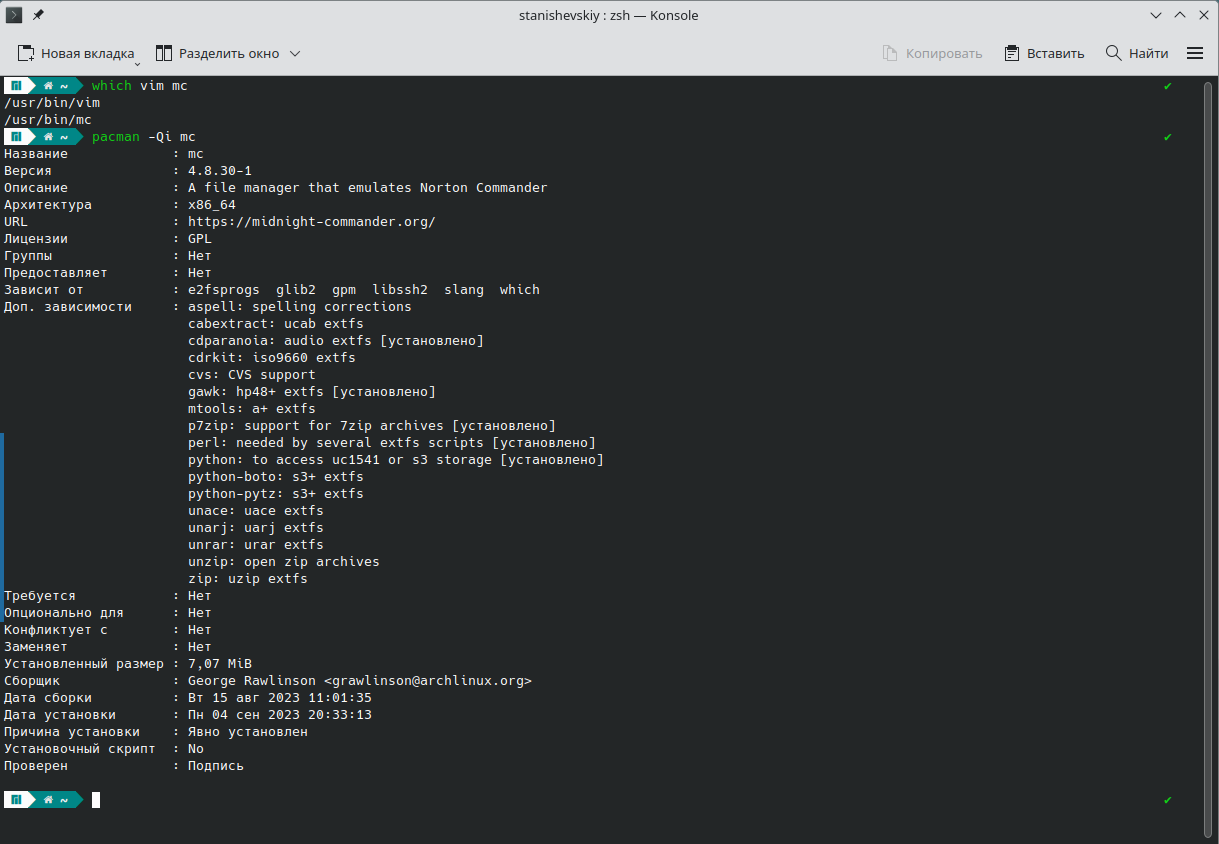Maximize the Konsole window
The height and width of the screenshot is (844, 1219).
click(x=1179, y=15)
